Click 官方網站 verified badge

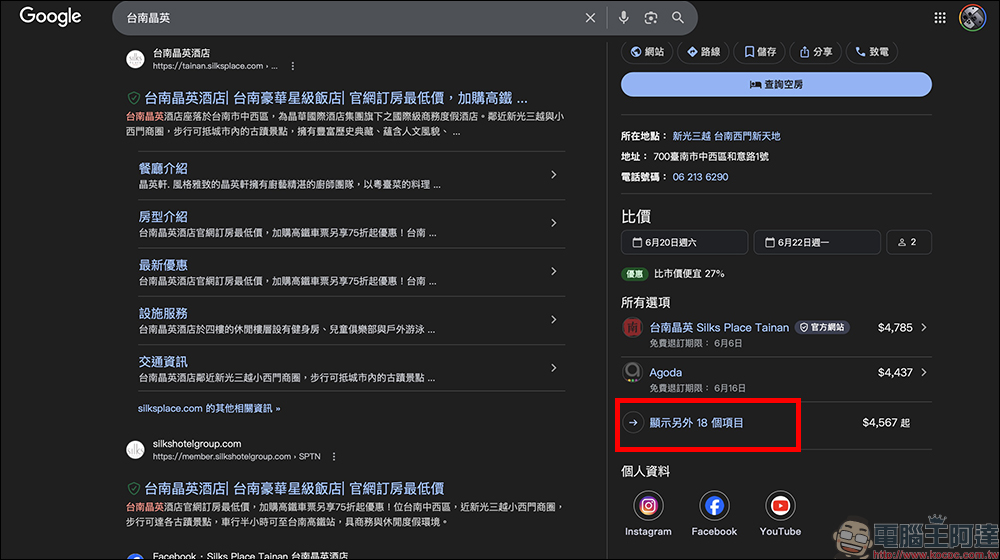pyautogui.click(x=822, y=327)
